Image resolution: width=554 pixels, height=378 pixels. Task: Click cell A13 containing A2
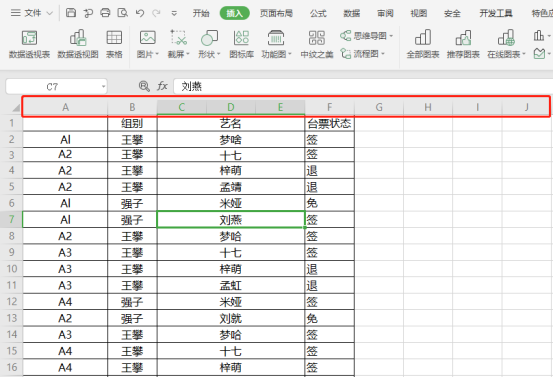point(65,318)
